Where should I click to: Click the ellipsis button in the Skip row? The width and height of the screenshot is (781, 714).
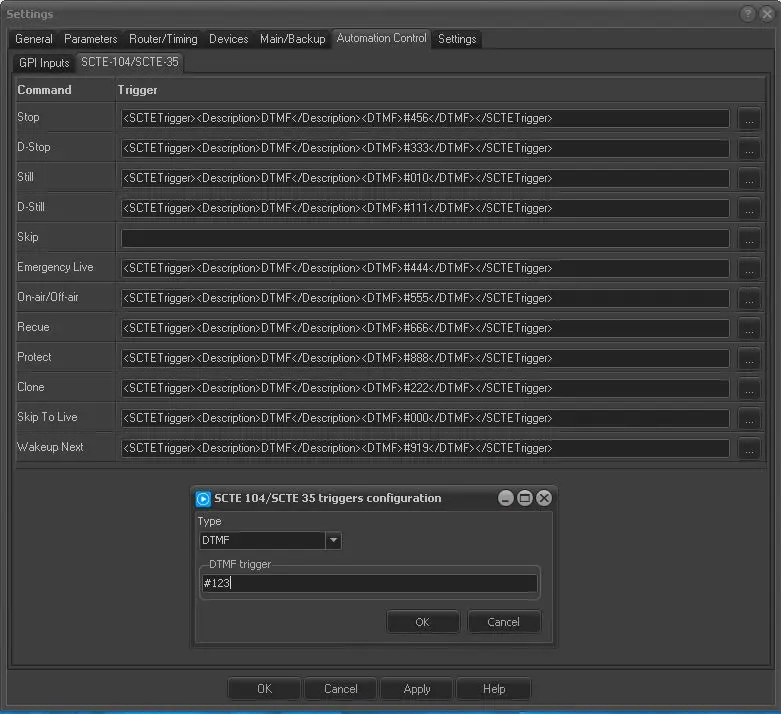pos(749,239)
